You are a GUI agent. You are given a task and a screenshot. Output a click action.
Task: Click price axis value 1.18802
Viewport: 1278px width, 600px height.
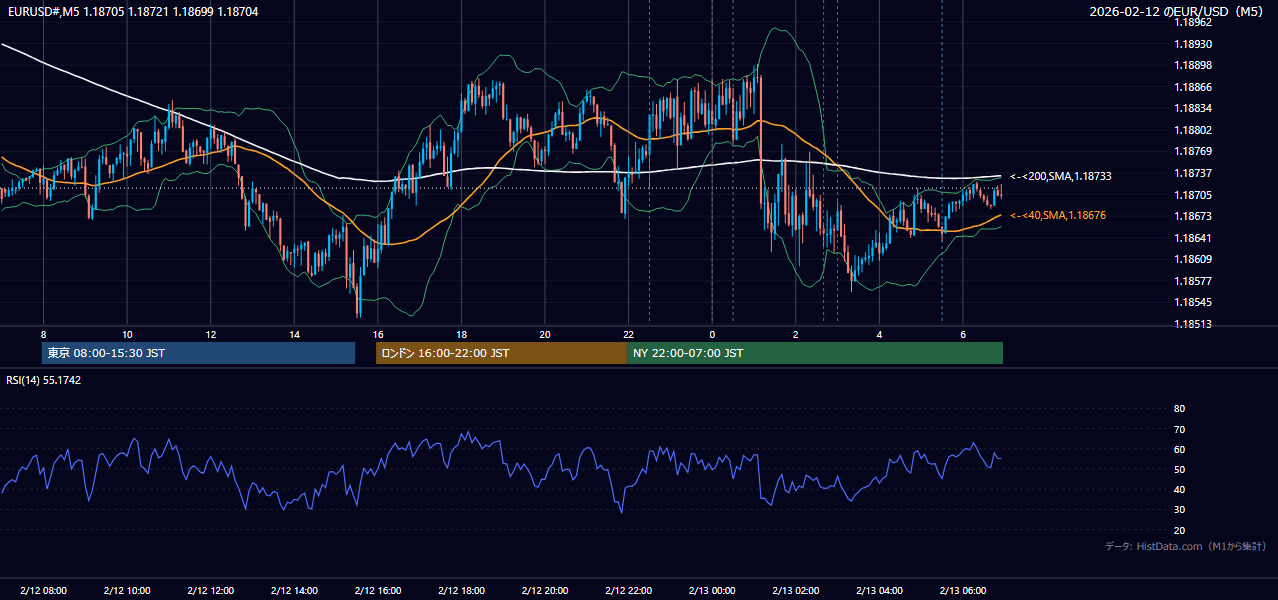tap(1192, 130)
